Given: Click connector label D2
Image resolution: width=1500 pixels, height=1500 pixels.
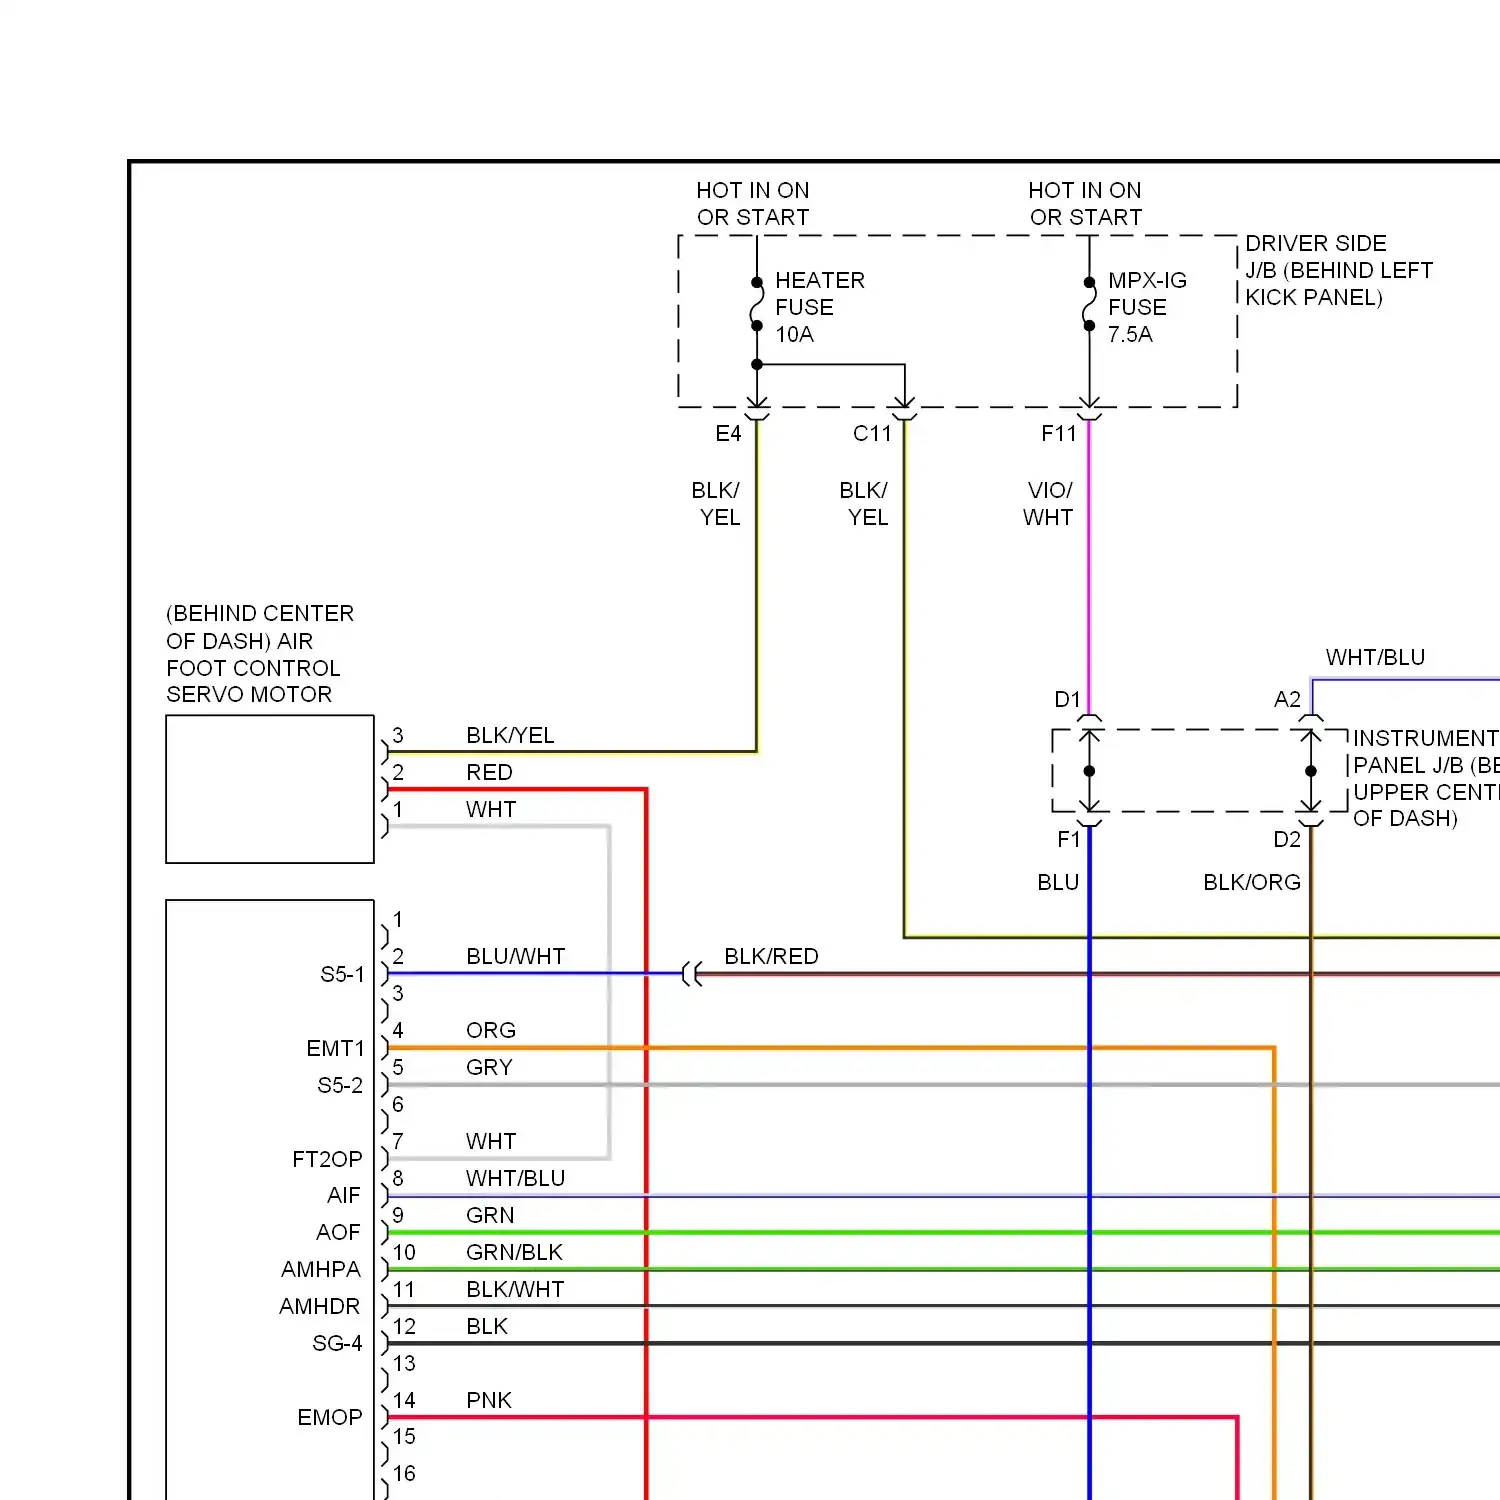Looking at the screenshot, I should pos(1287,839).
